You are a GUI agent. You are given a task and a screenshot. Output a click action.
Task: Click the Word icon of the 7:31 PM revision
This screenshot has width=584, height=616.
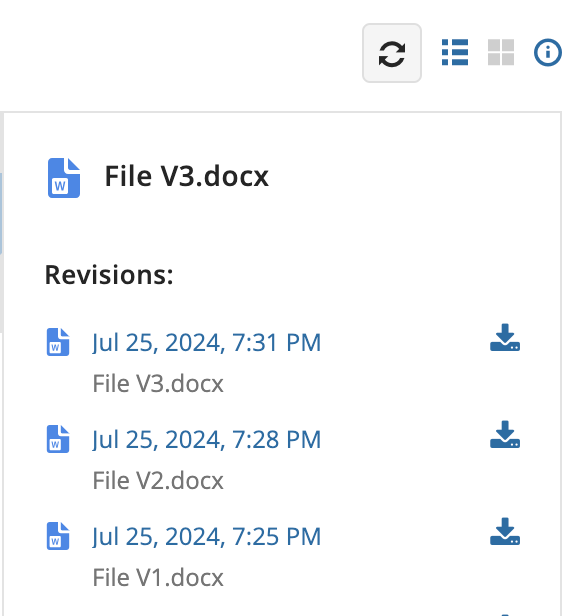click(58, 342)
